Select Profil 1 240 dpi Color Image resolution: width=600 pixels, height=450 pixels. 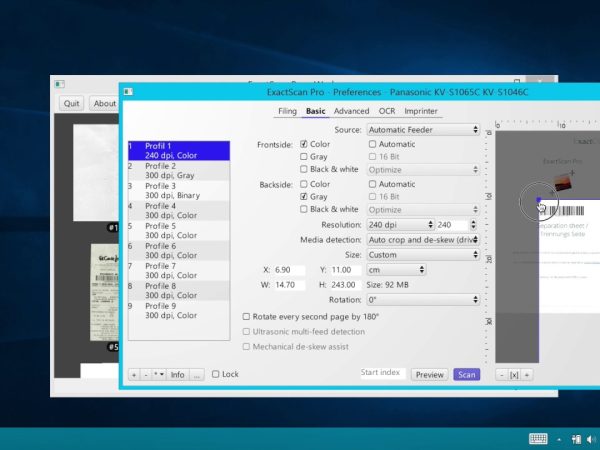179,151
